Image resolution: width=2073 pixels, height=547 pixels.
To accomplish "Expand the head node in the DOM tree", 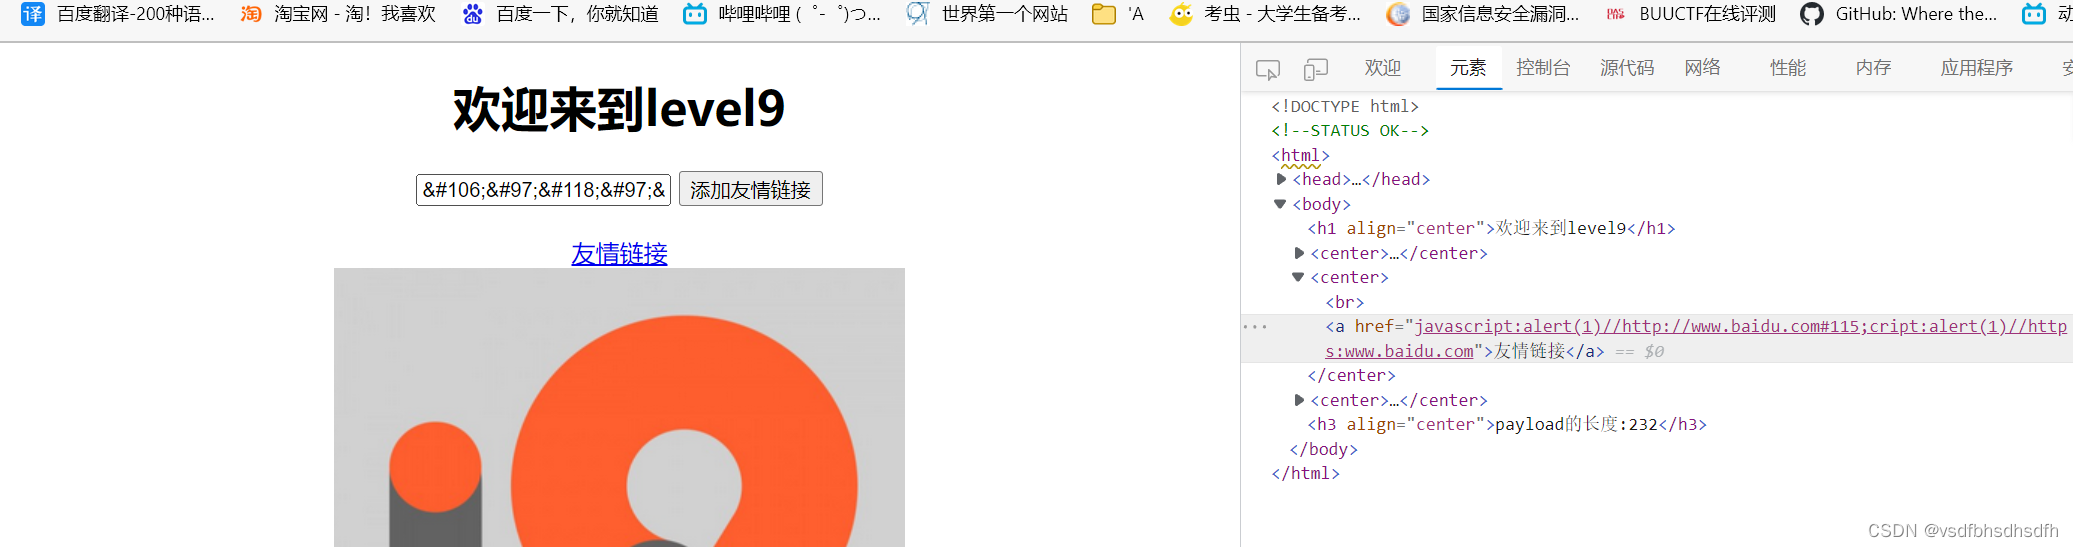I will click(1281, 179).
